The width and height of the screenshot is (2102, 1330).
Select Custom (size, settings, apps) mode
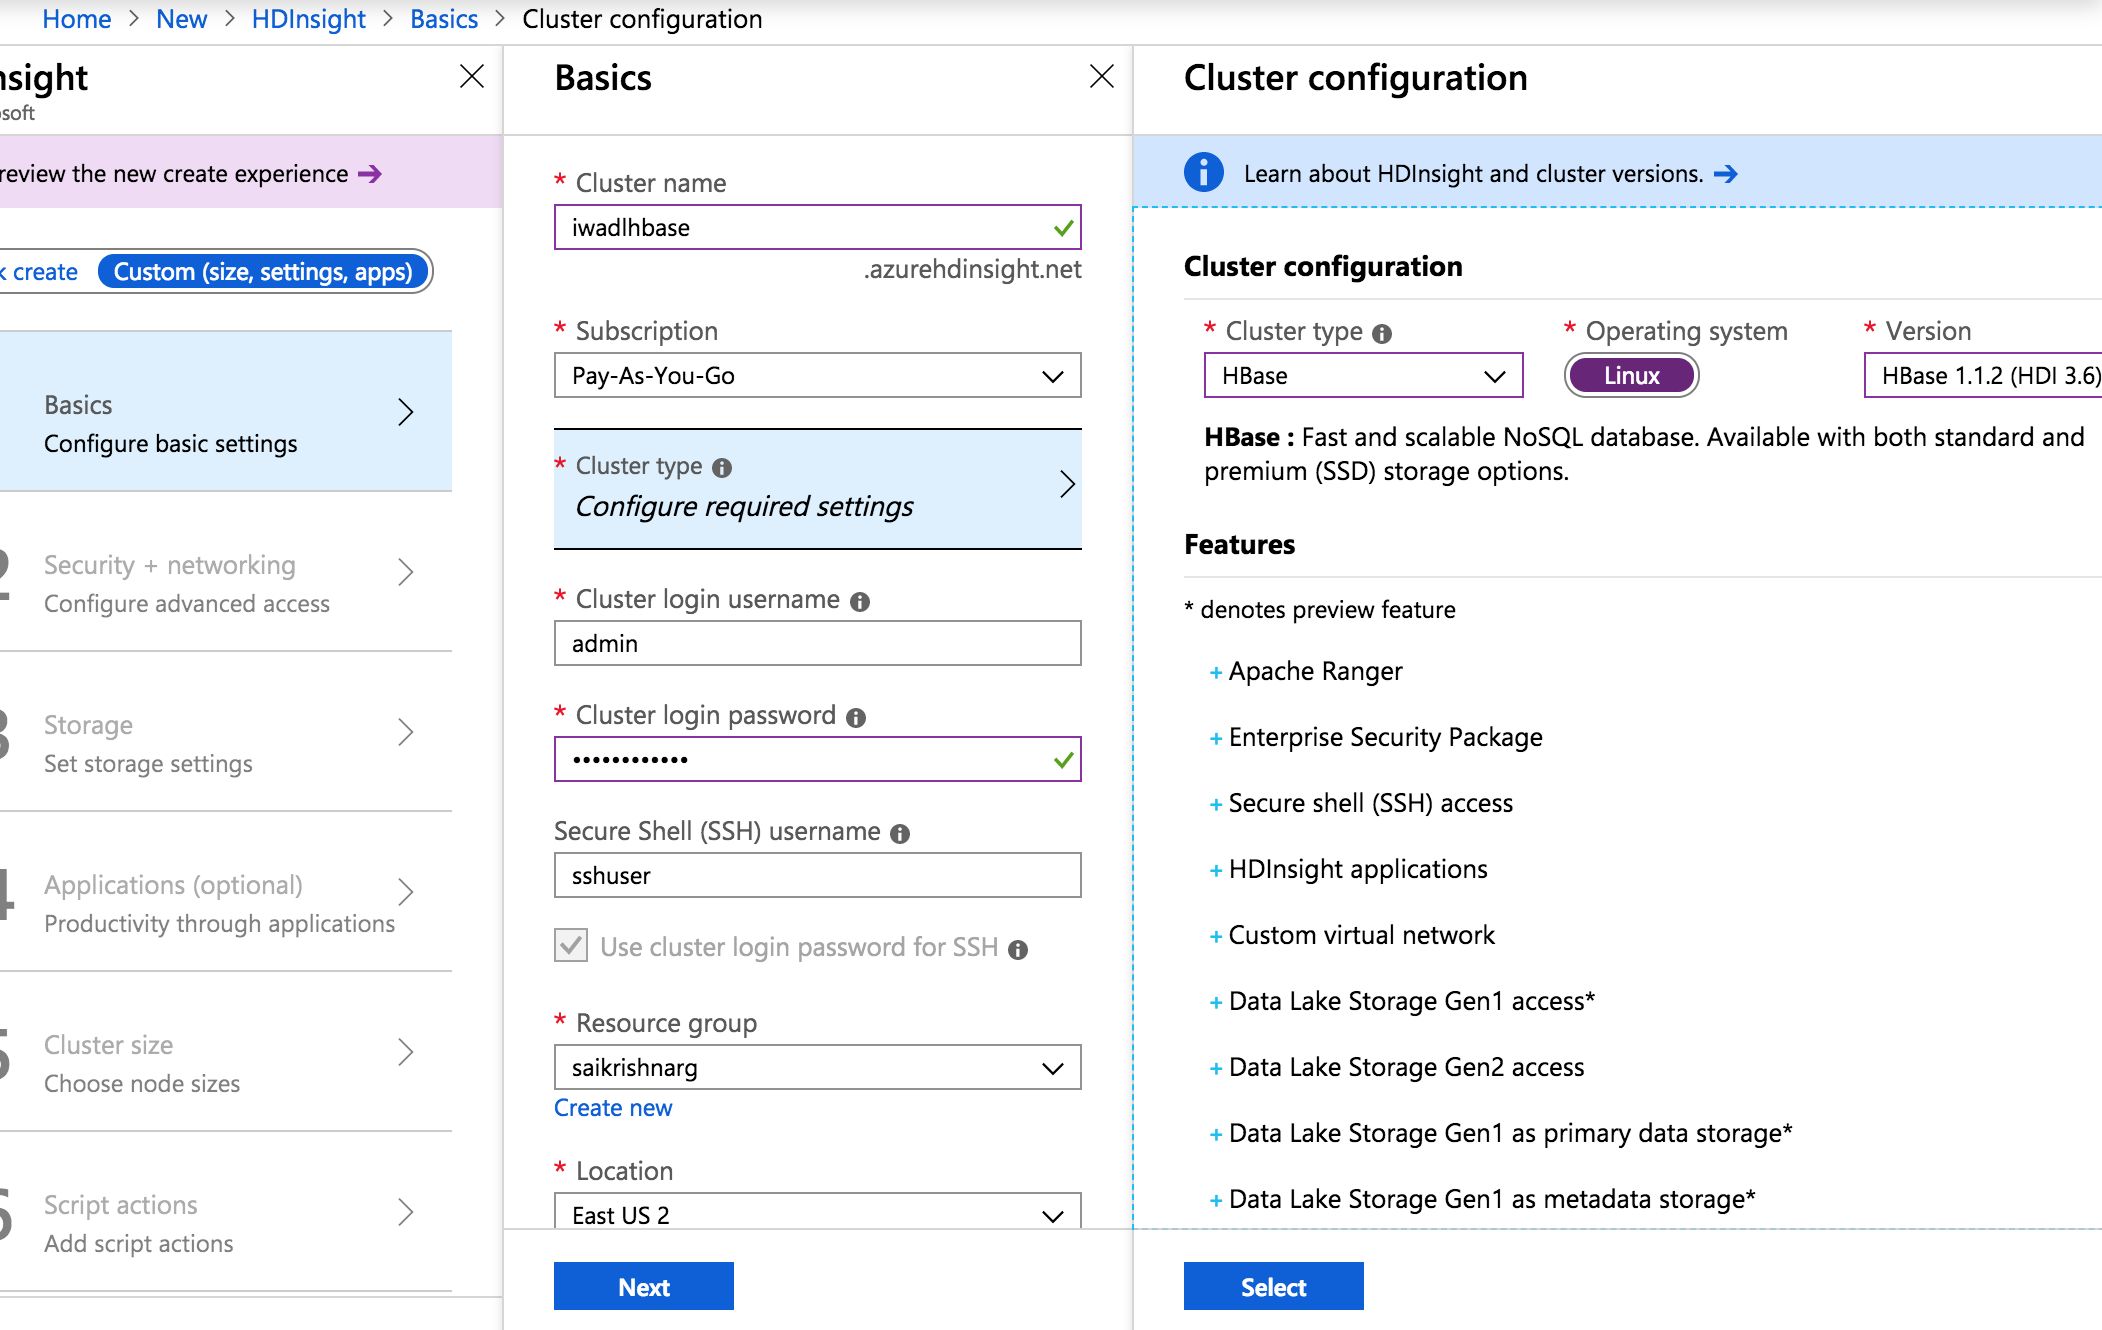[264, 271]
